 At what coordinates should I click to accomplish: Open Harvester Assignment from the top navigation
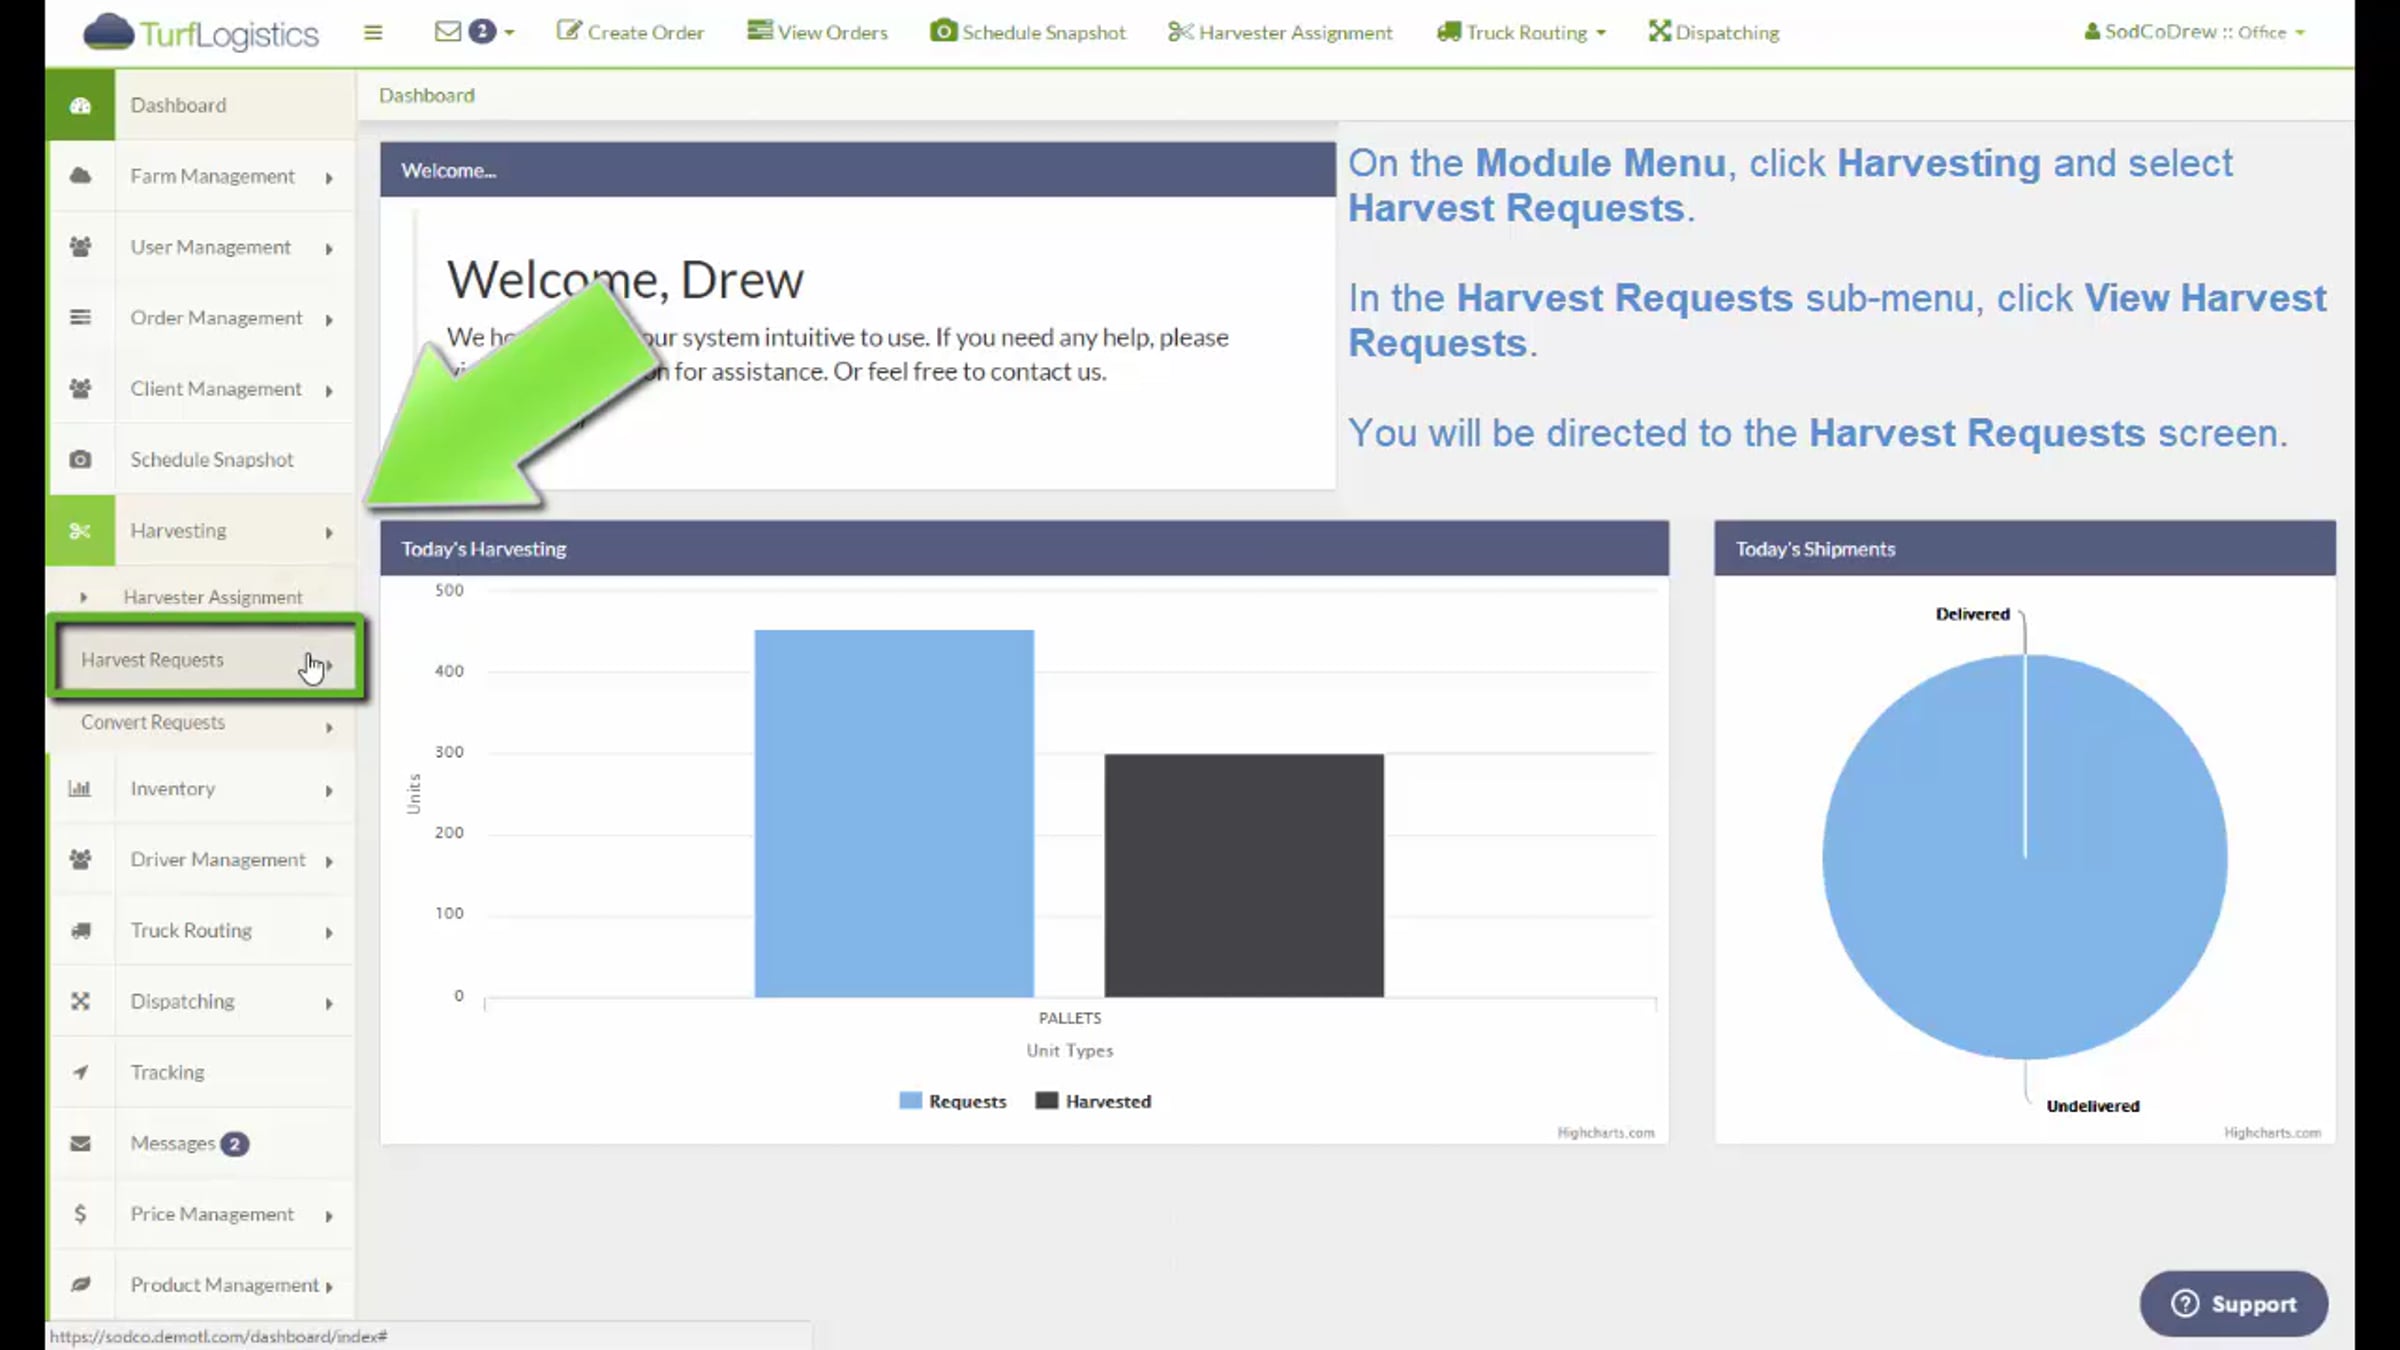pyautogui.click(x=1281, y=32)
